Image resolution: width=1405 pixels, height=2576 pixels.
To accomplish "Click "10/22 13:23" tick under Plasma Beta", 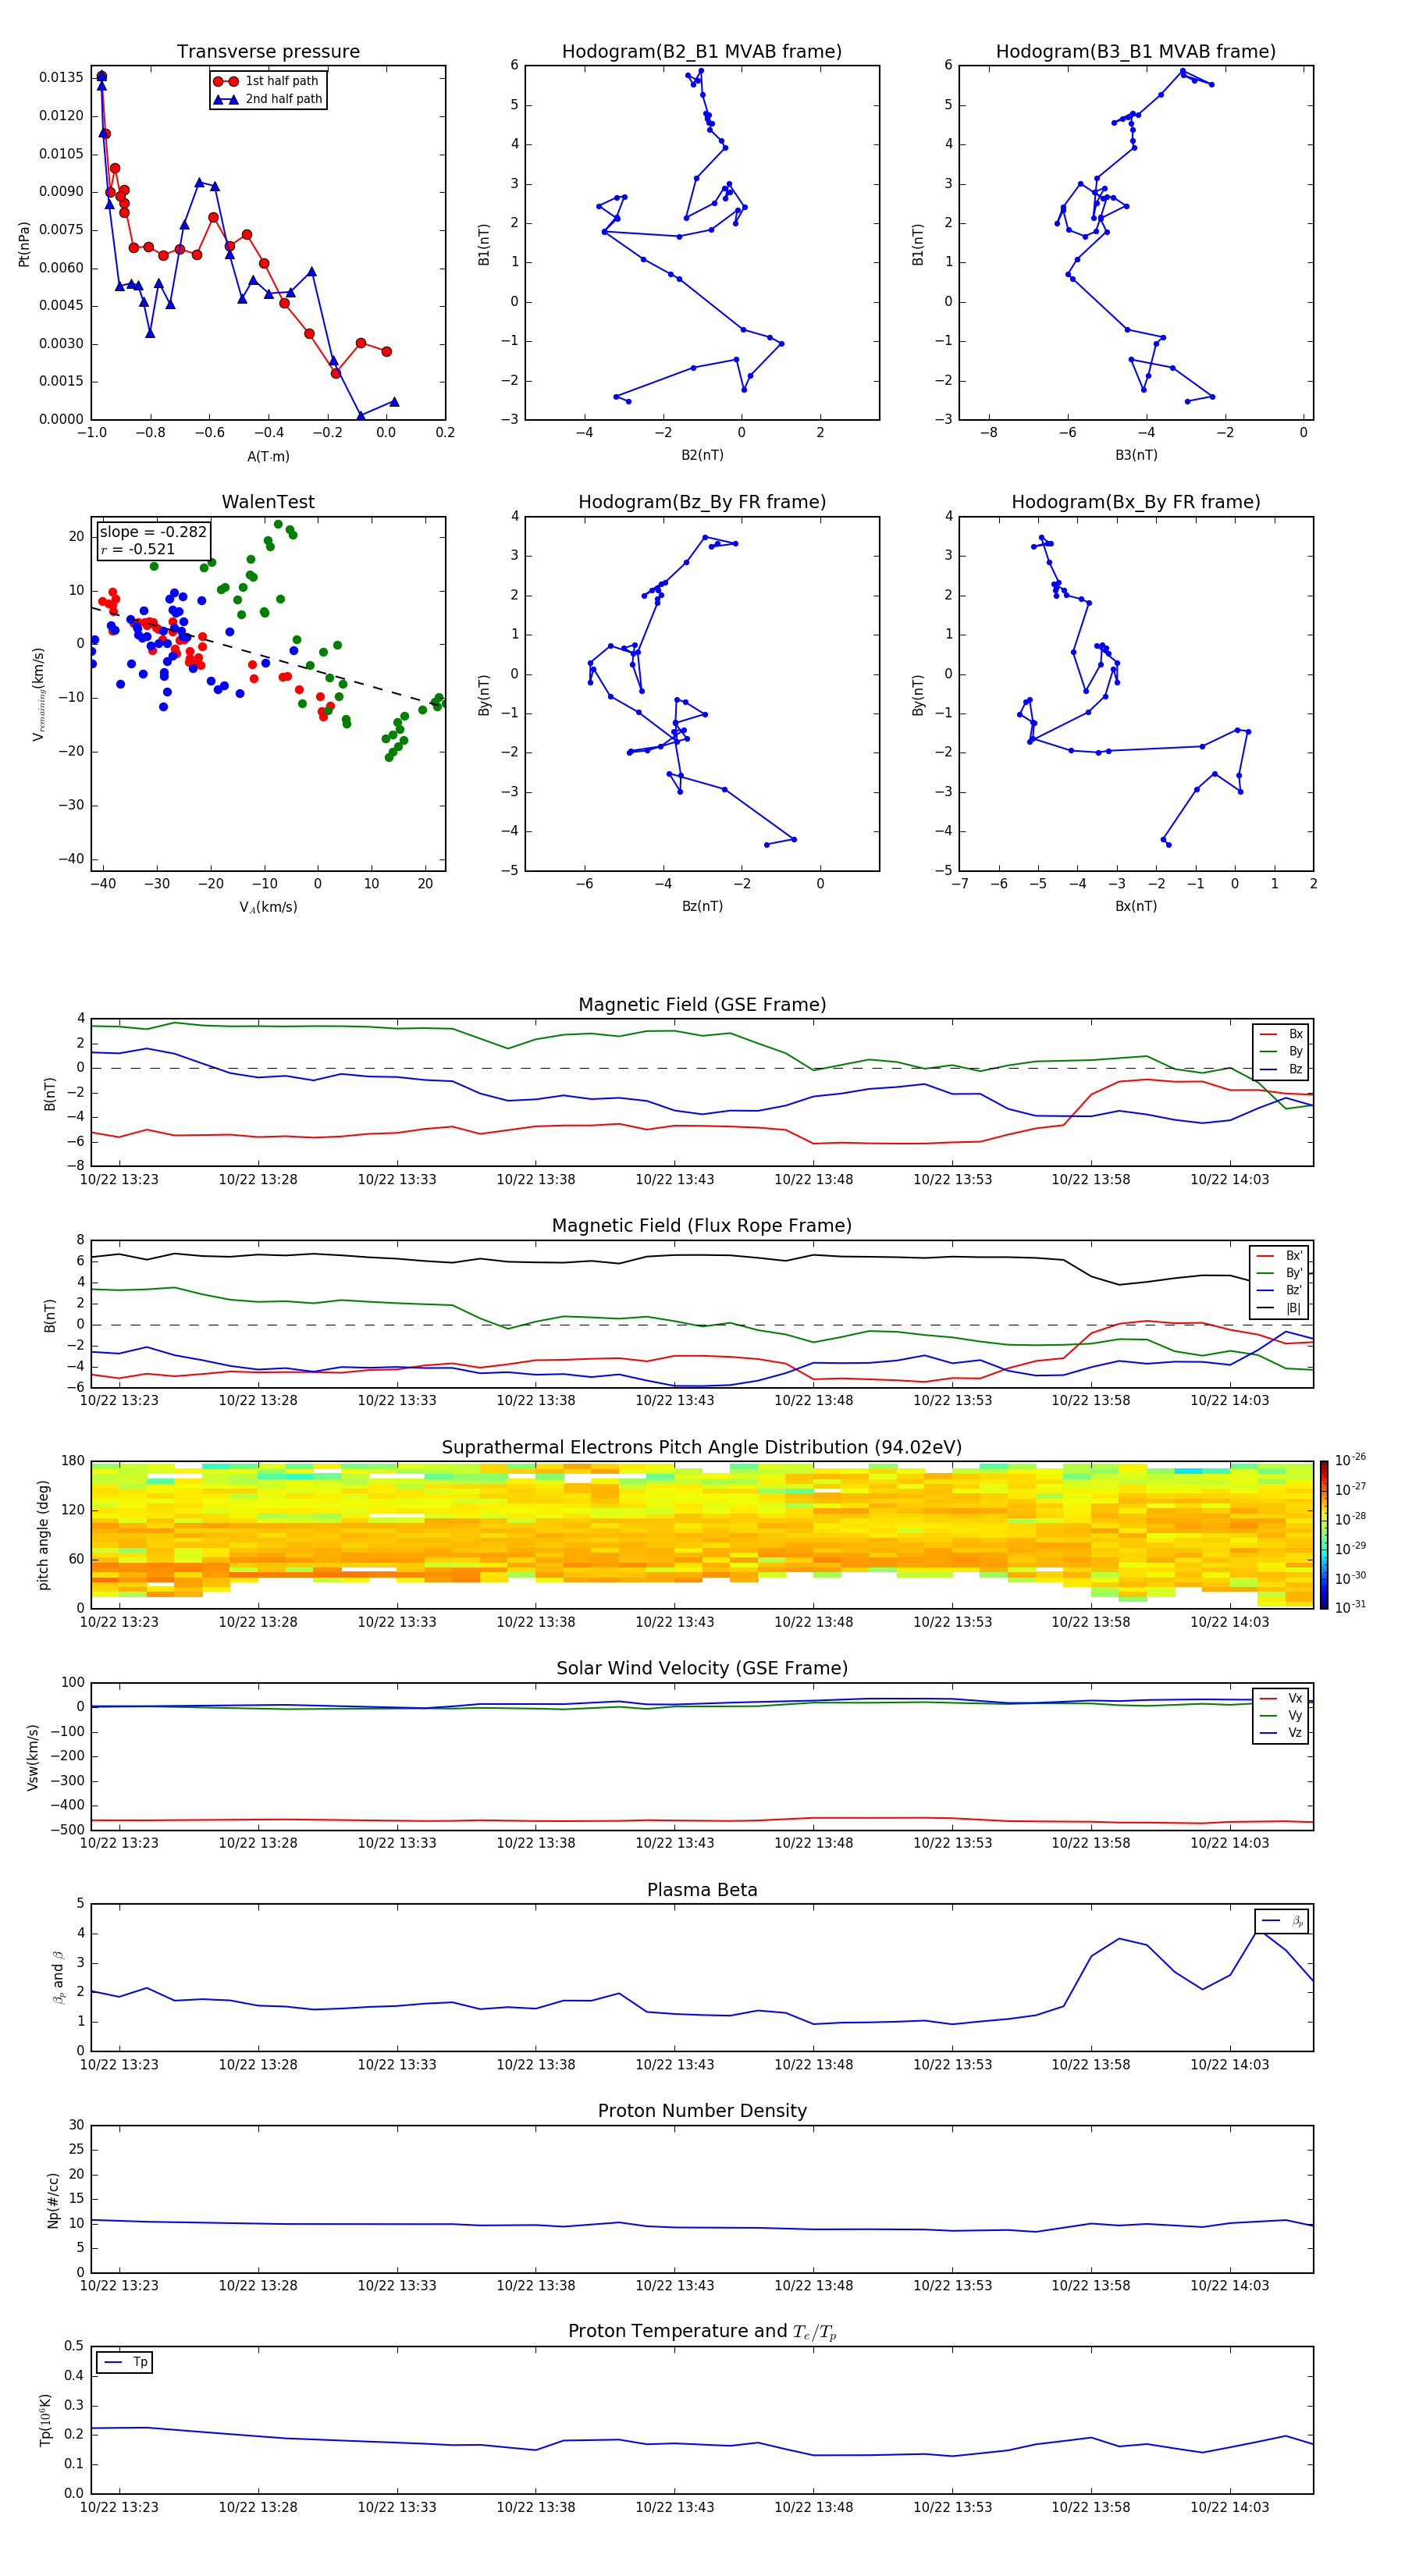I will click(119, 2064).
